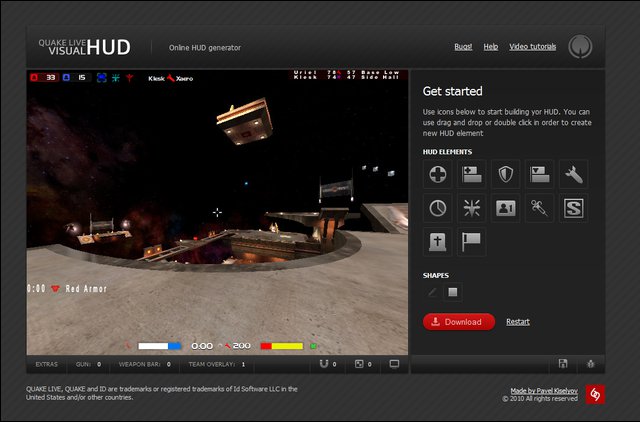Image resolution: width=640 pixels, height=422 pixels.
Task: Select the red team score 33 element
Action: tap(44, 78)
